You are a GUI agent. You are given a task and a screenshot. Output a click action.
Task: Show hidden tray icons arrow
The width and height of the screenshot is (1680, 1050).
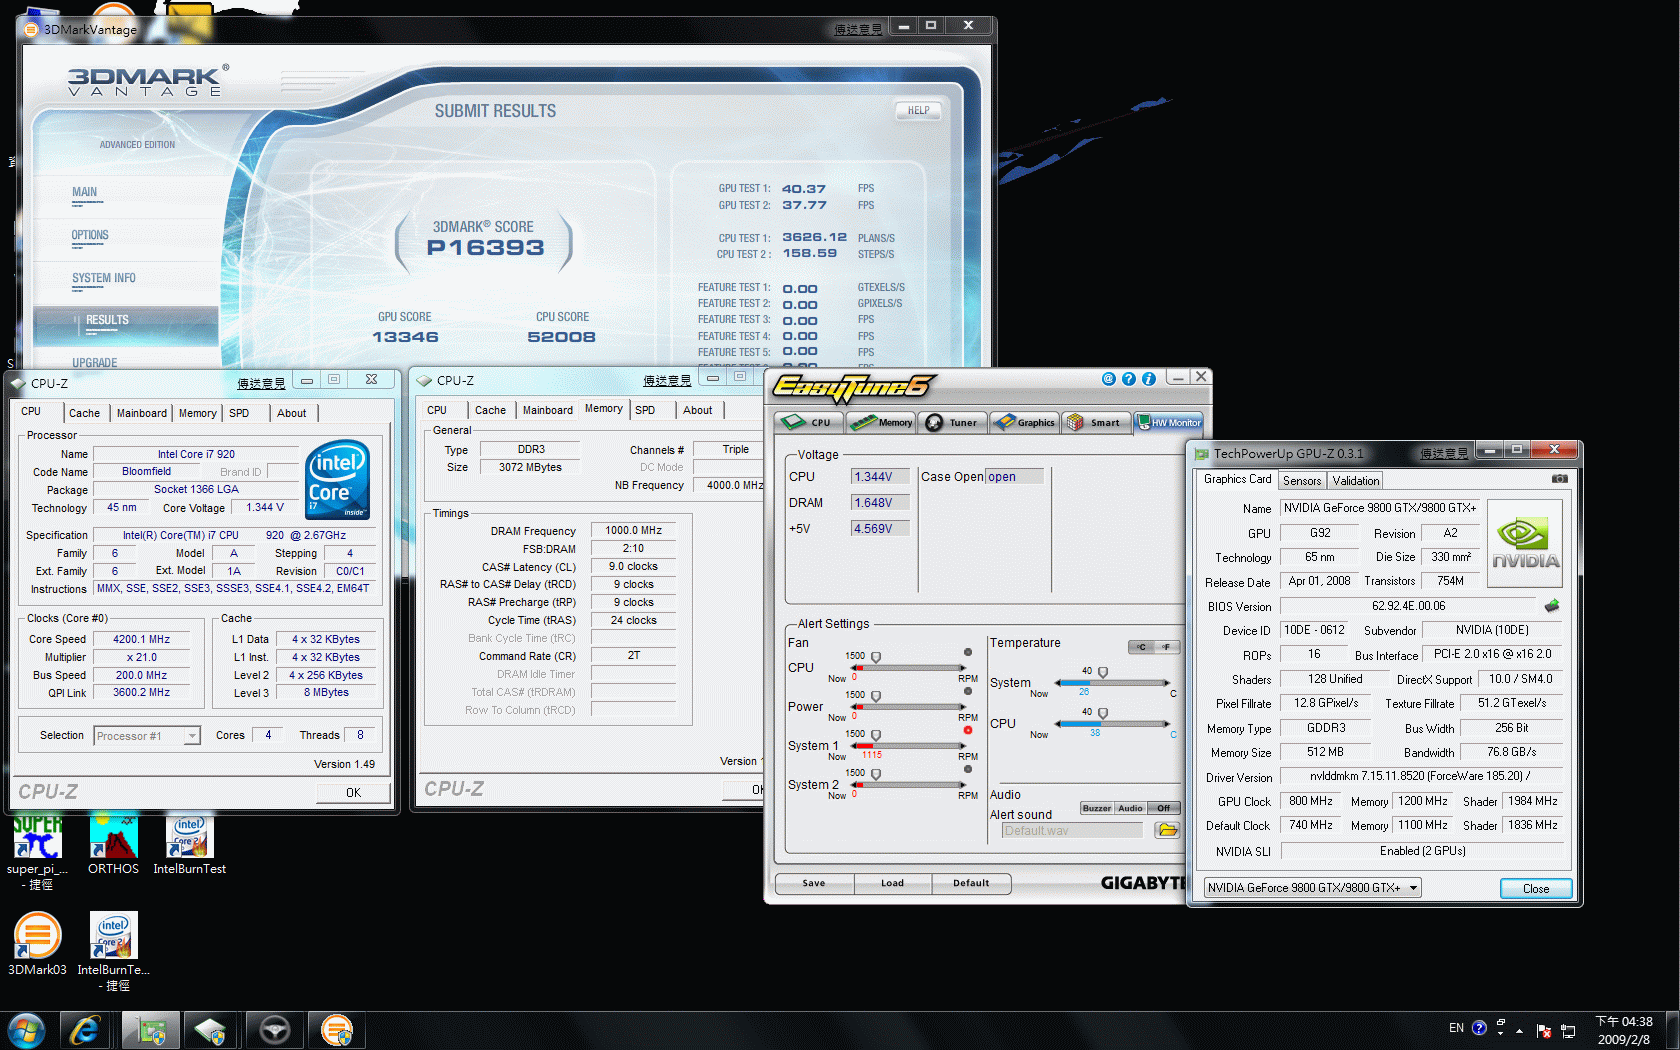point(1520,1030)
